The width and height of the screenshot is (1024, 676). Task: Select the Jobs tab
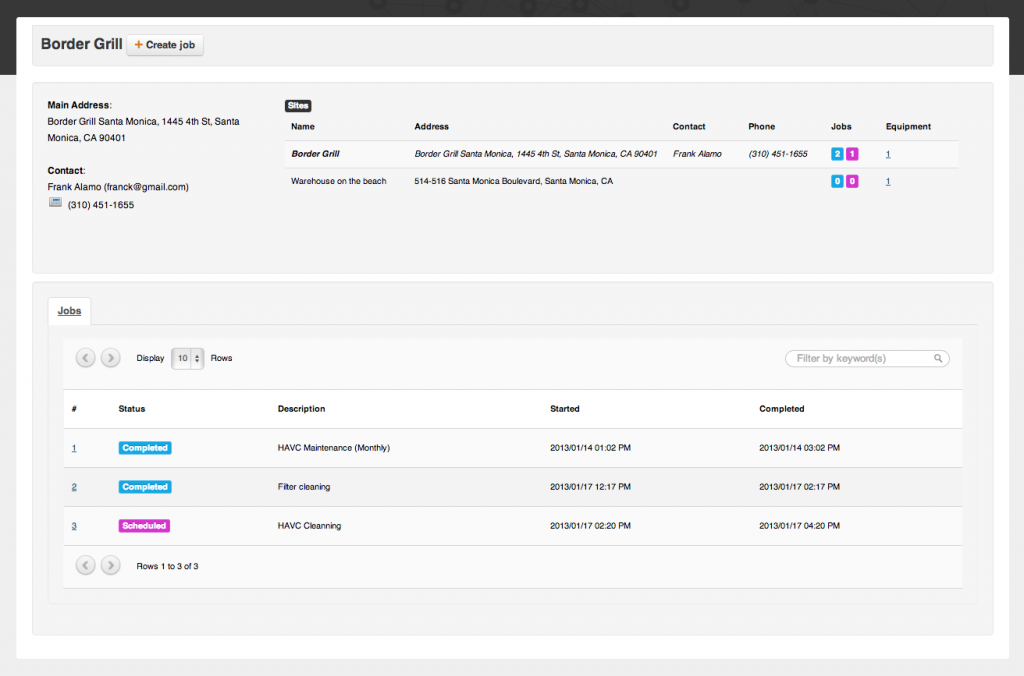(69, 311)
